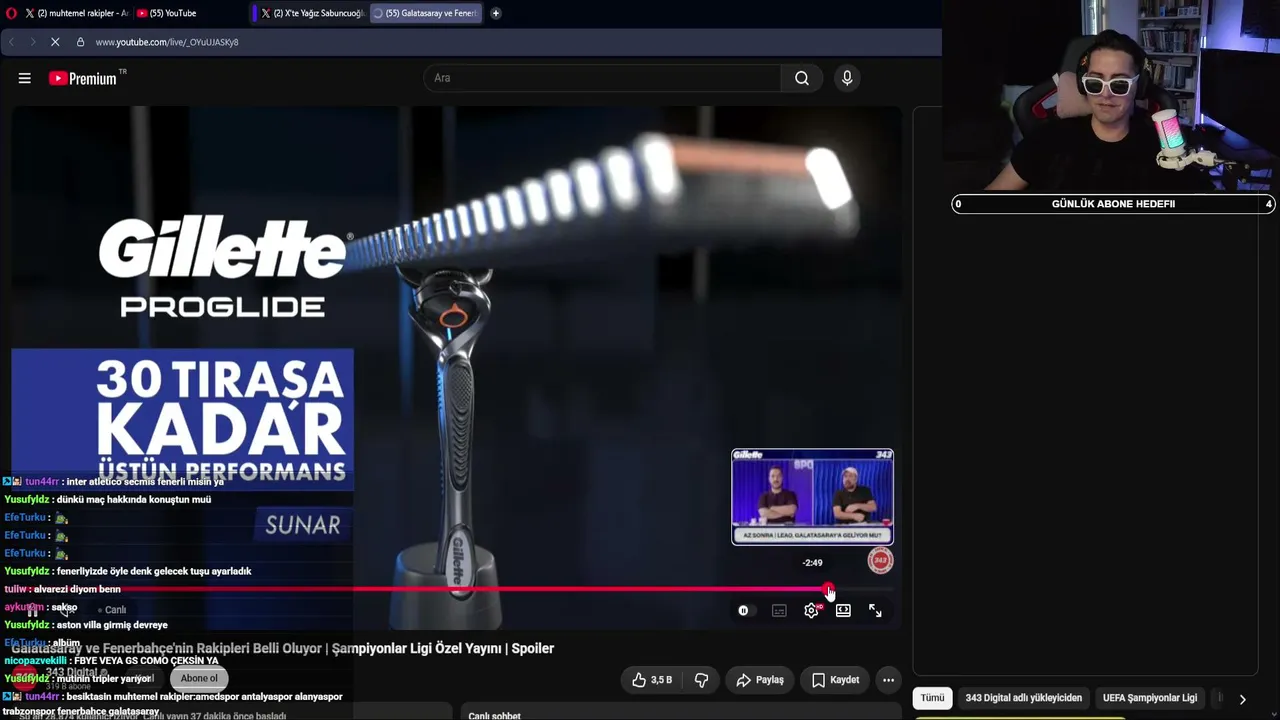Click message 'inter atletico secmis fenerli misin ya'
The height and width of the screenshot is (720, 1280).
(x=145, y=481)
